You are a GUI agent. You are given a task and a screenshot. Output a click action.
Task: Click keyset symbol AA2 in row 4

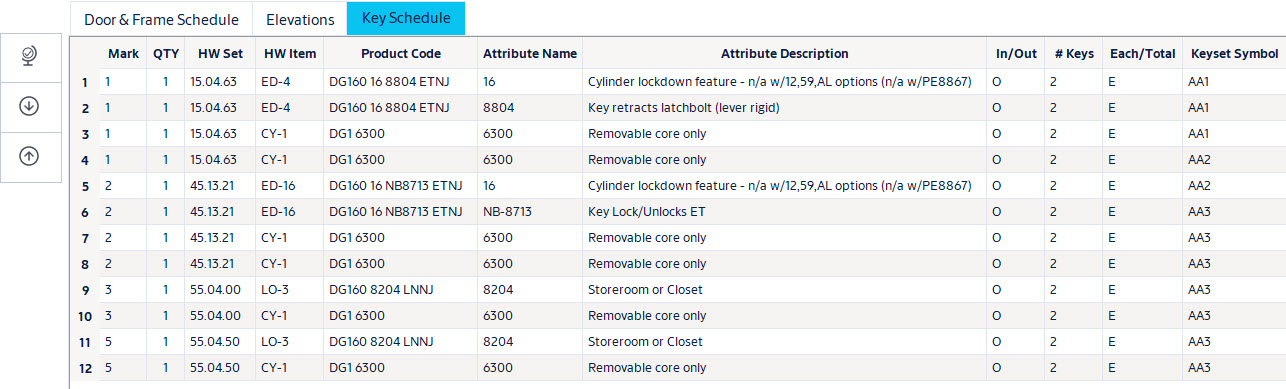click(x=1200, y=160)
